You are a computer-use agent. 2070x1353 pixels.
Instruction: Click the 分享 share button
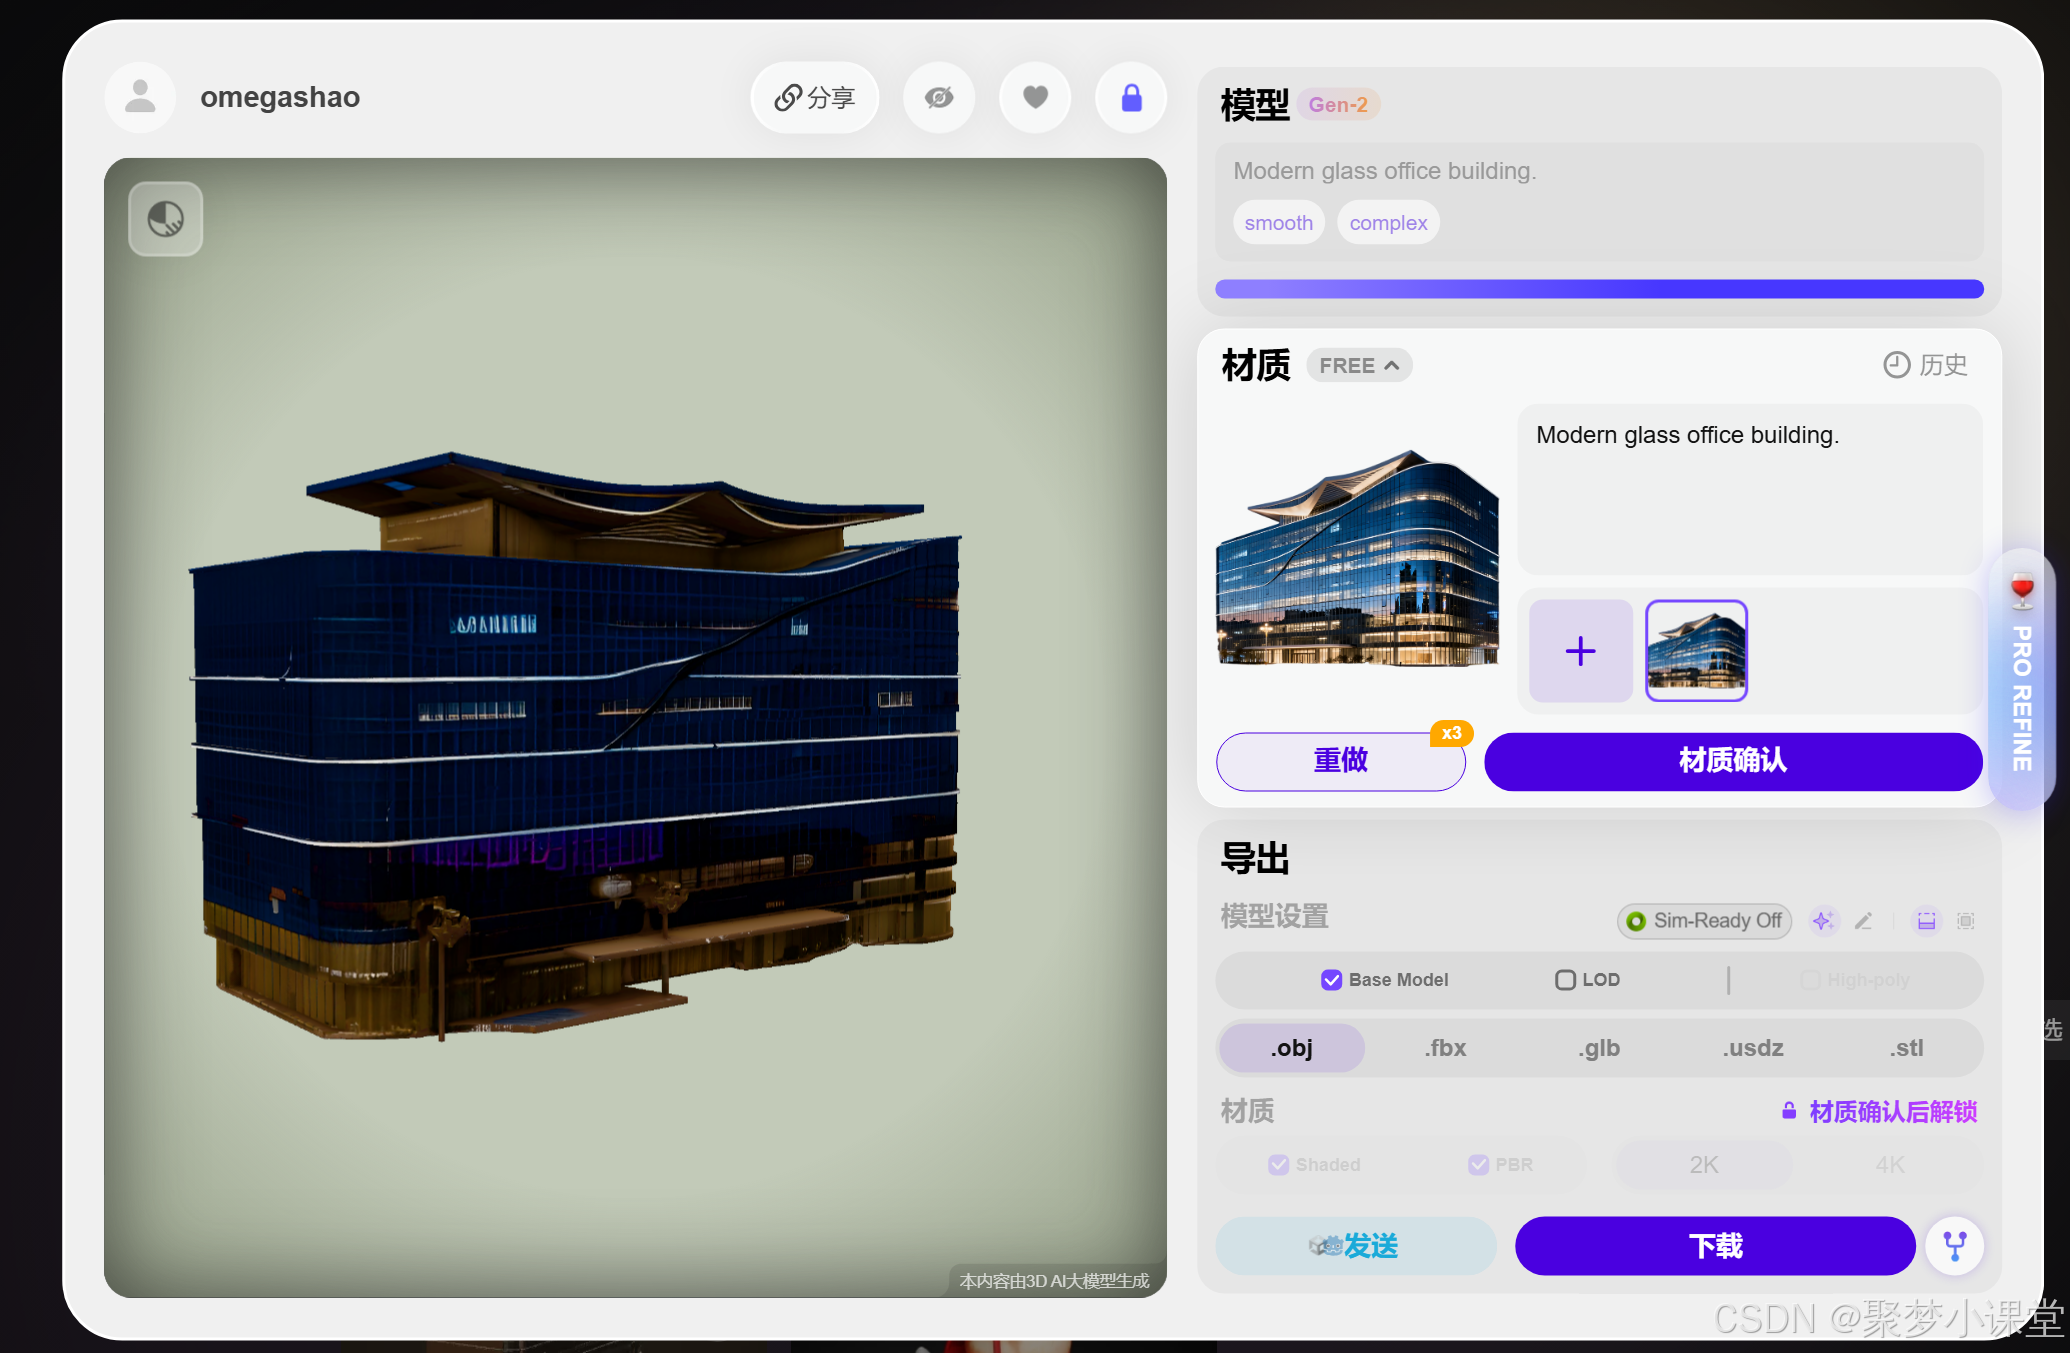point(815,98)
